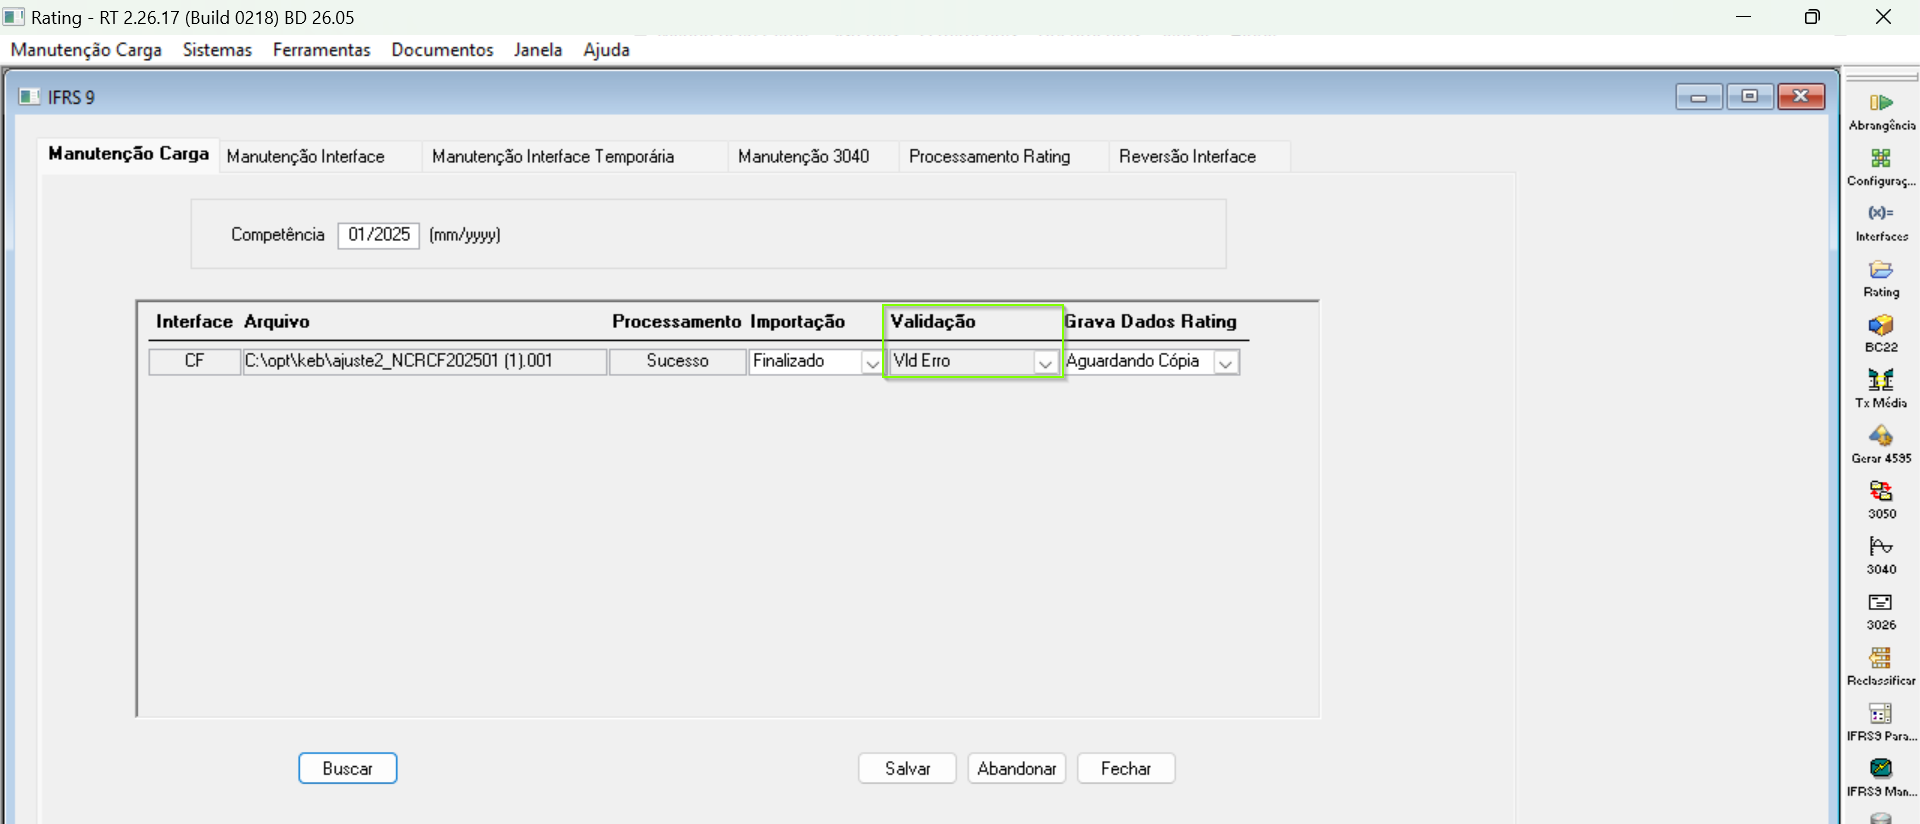
Task: Click the Arquivo file path field
Action: 424,361
